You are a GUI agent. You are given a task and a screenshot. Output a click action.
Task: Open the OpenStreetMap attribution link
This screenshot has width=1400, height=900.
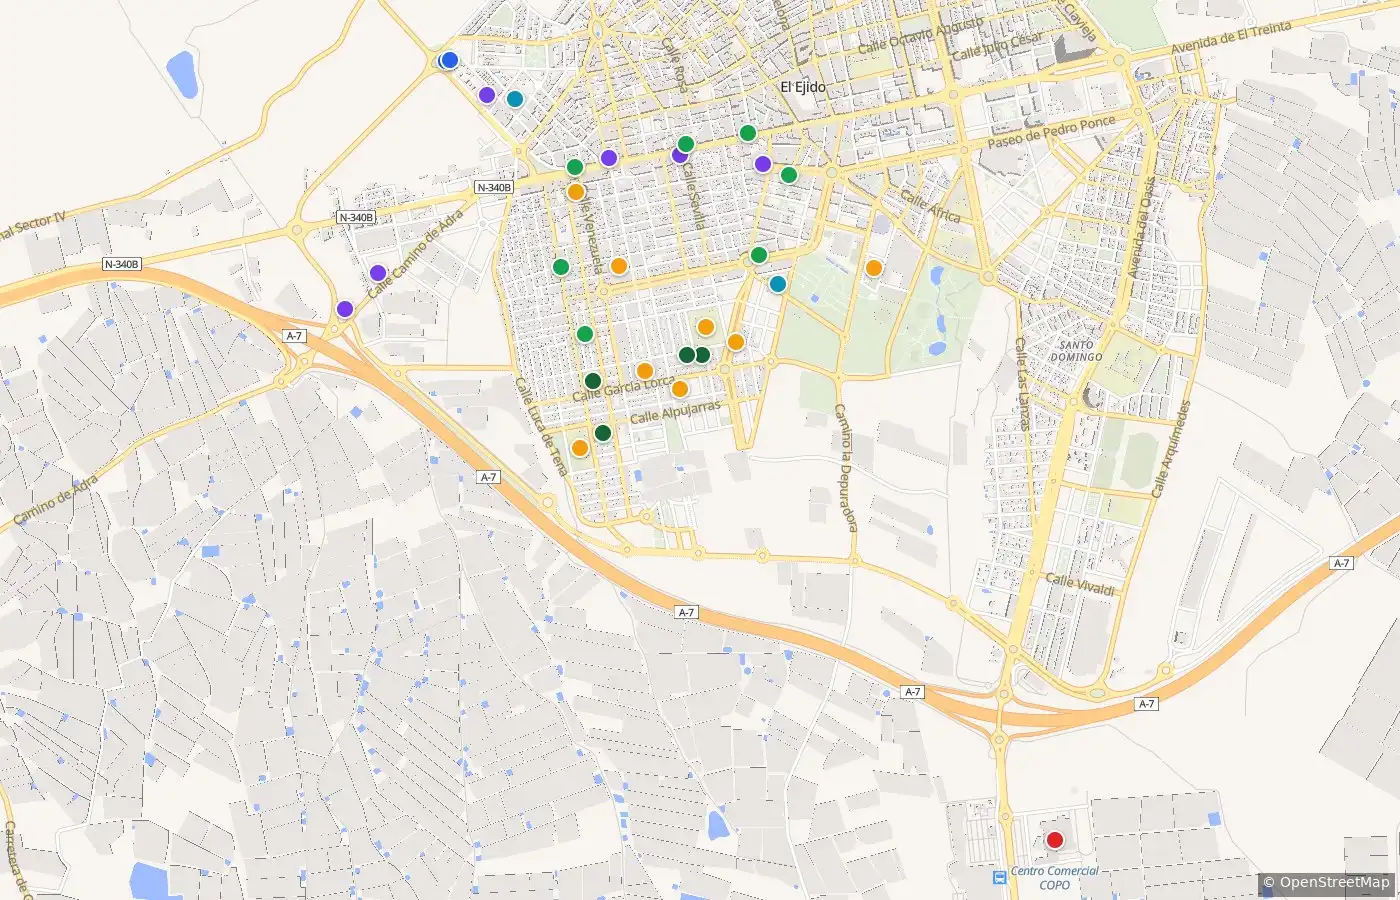tap(1325, 882)
